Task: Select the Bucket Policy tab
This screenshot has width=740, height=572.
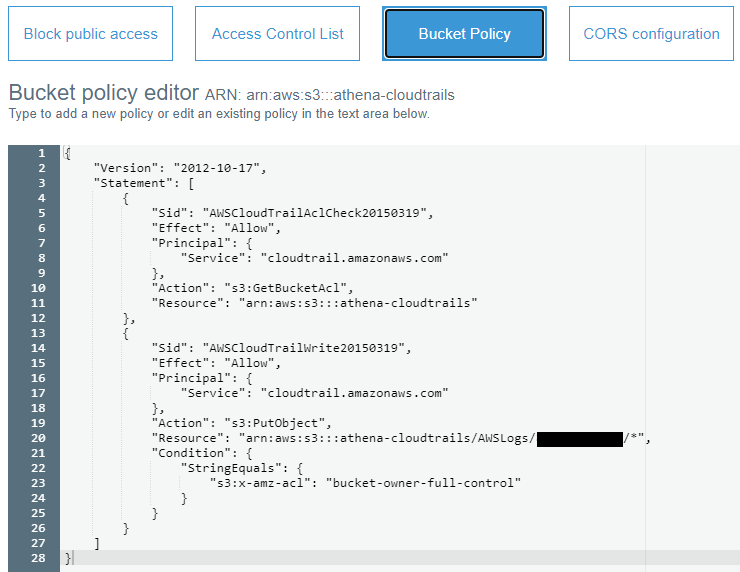Action: pyautogui.click(x=464, y=34)
